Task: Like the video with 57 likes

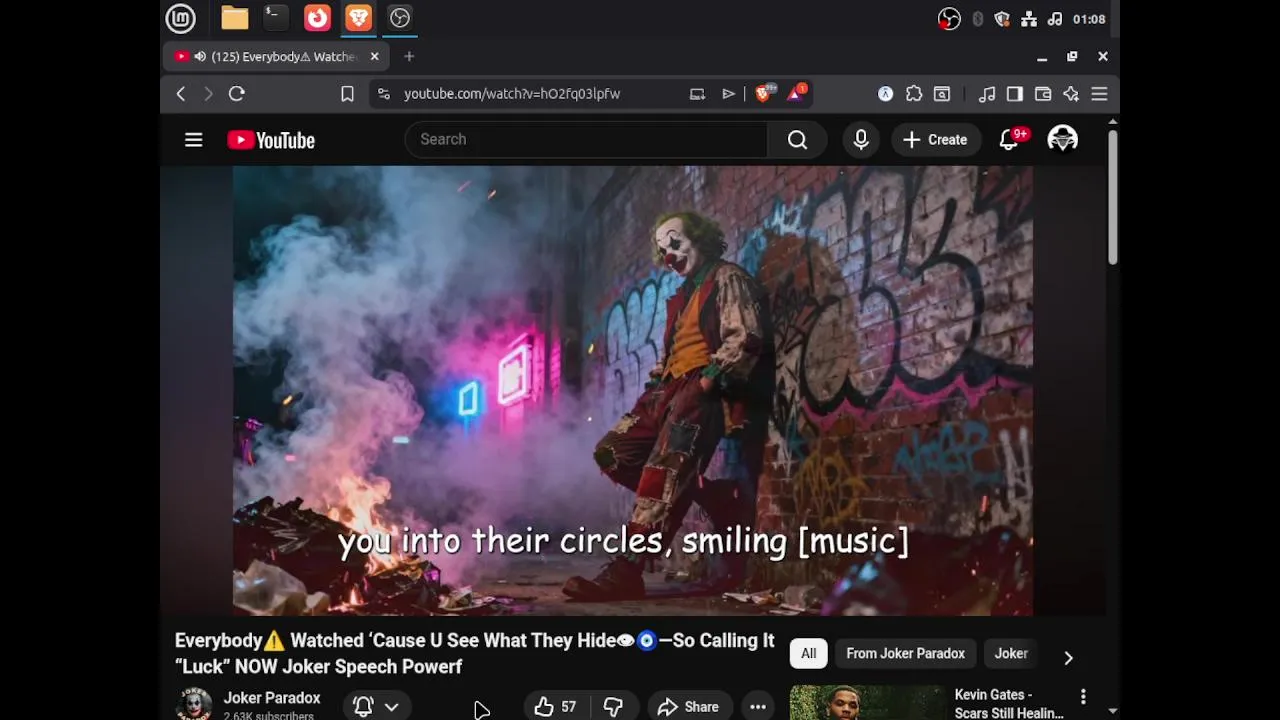Action: [556, 707]
